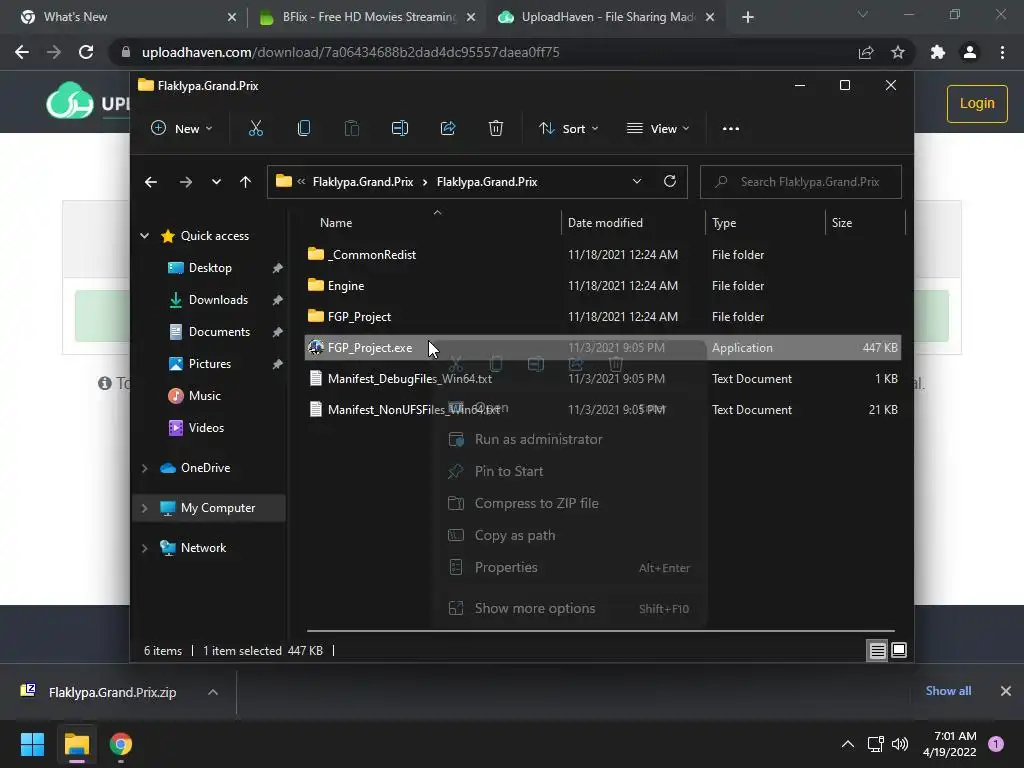
Task: Open the Windows Start menu
Action: pyautogui.click(x=32, y=744)
